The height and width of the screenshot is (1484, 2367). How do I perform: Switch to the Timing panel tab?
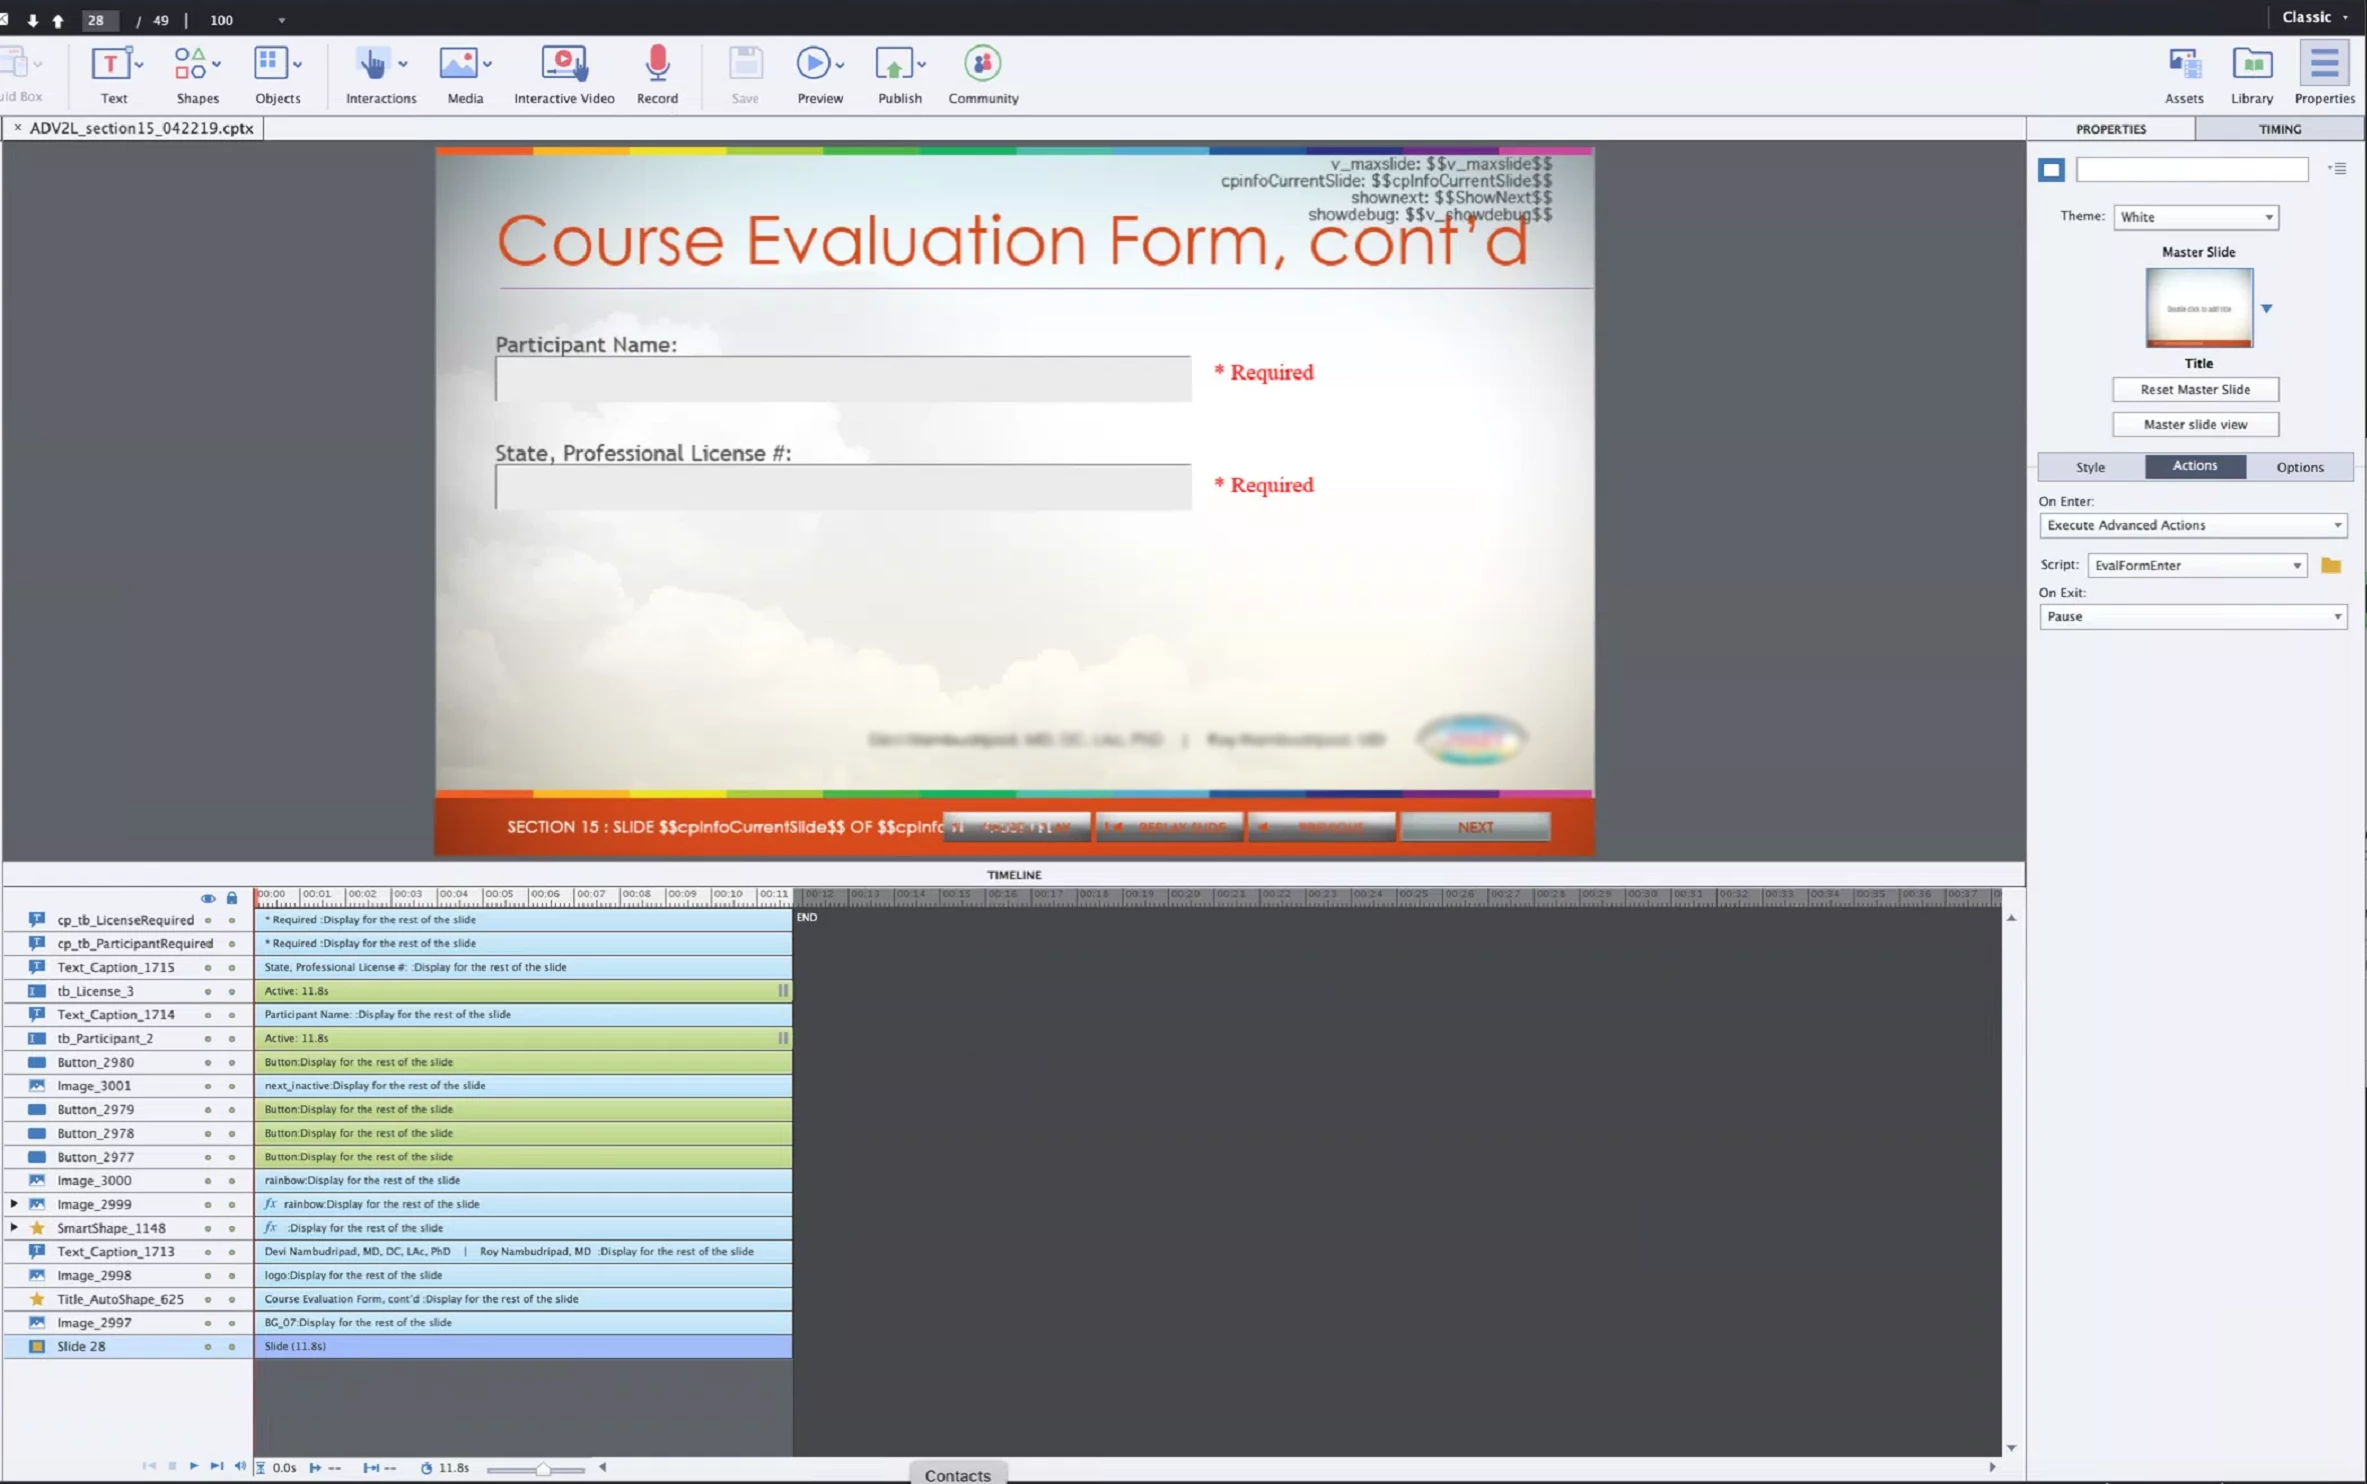click(x=2279, y=129)
